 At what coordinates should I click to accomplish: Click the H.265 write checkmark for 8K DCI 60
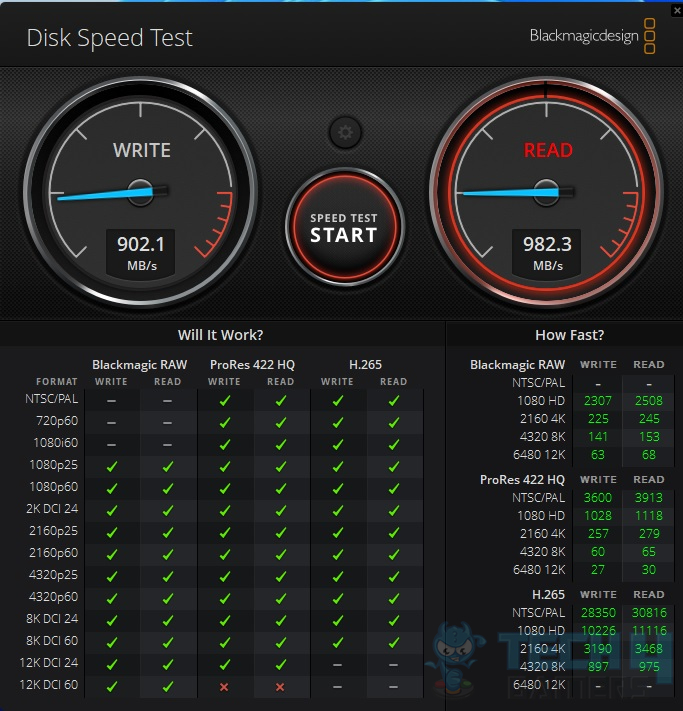tap(337, 642)
